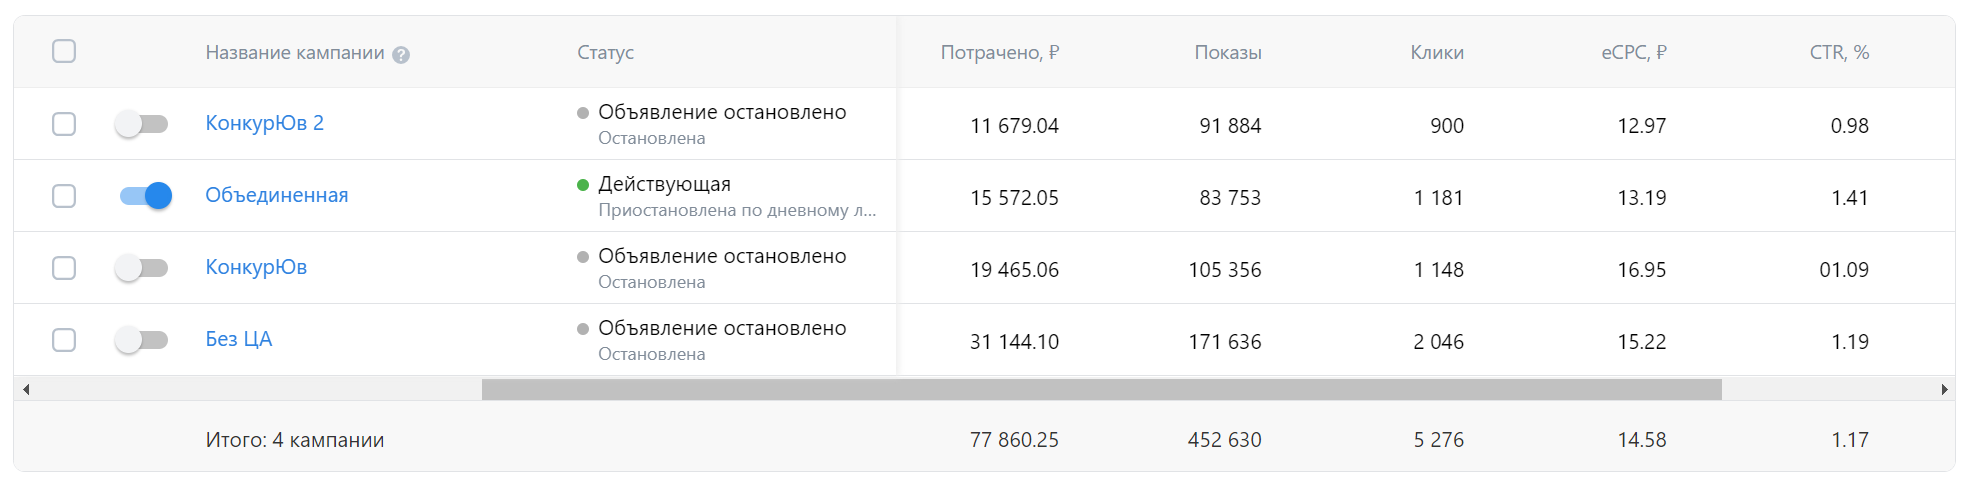Sort table by Показы column
Screen dimensions: 1964x489
coord(1227,52)
